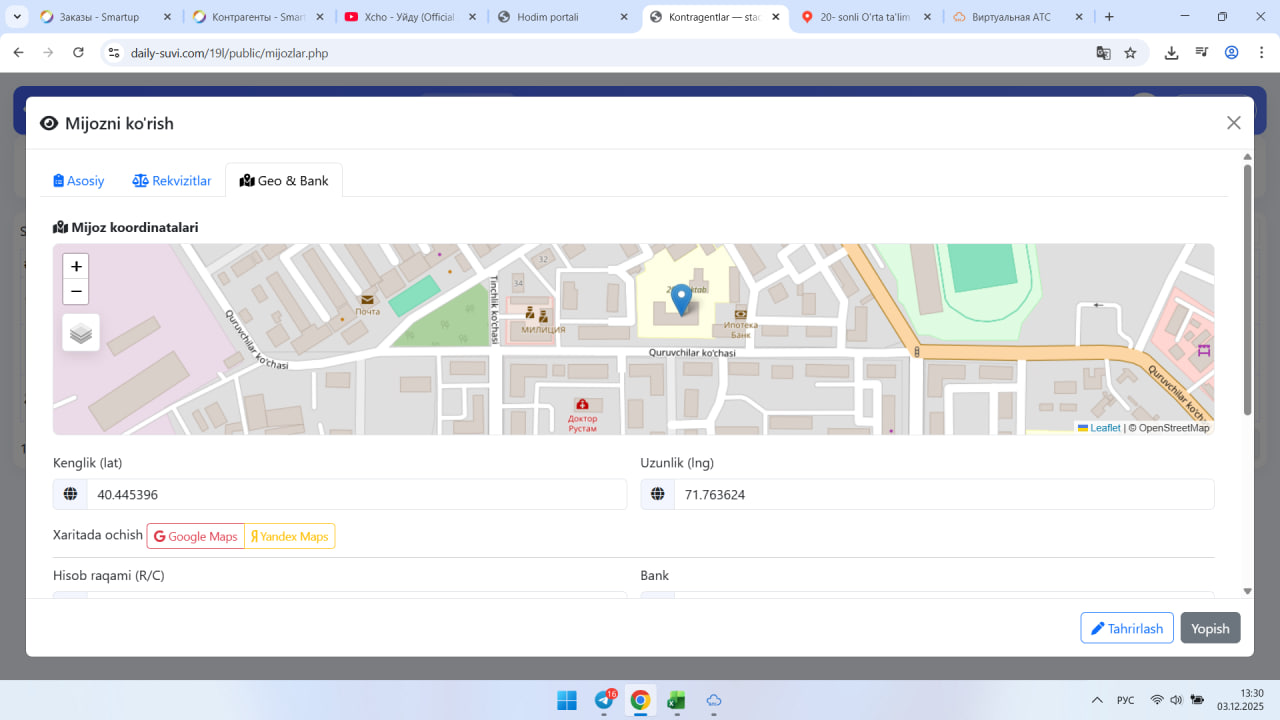This screenshot has height=720, width=1280.
Task: Click the Hisob raqami (R/C) label
Action: coord(109,575)
